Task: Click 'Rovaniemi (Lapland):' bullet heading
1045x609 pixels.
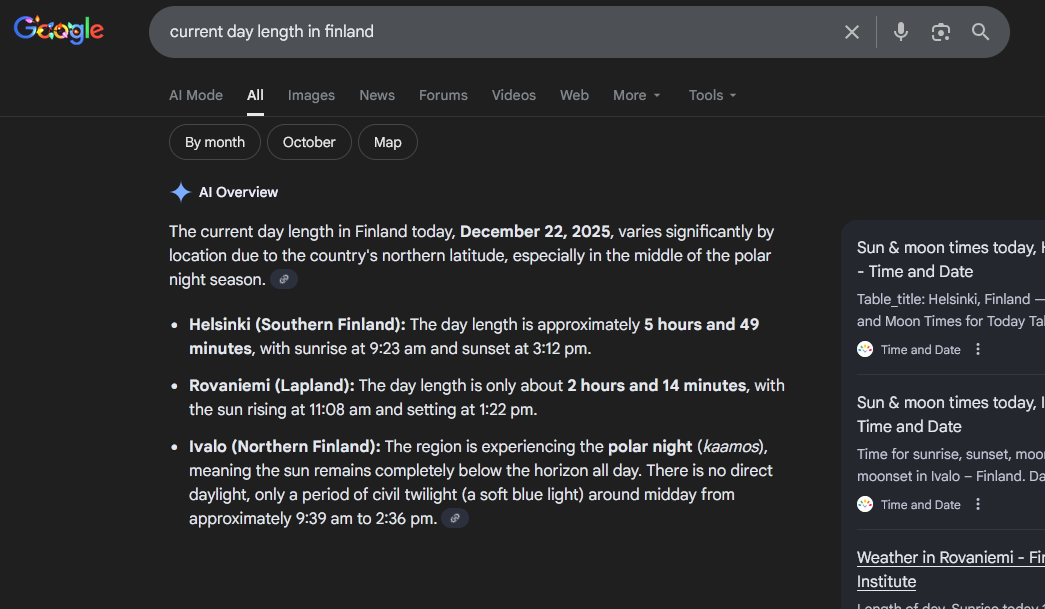Action: 272,385
